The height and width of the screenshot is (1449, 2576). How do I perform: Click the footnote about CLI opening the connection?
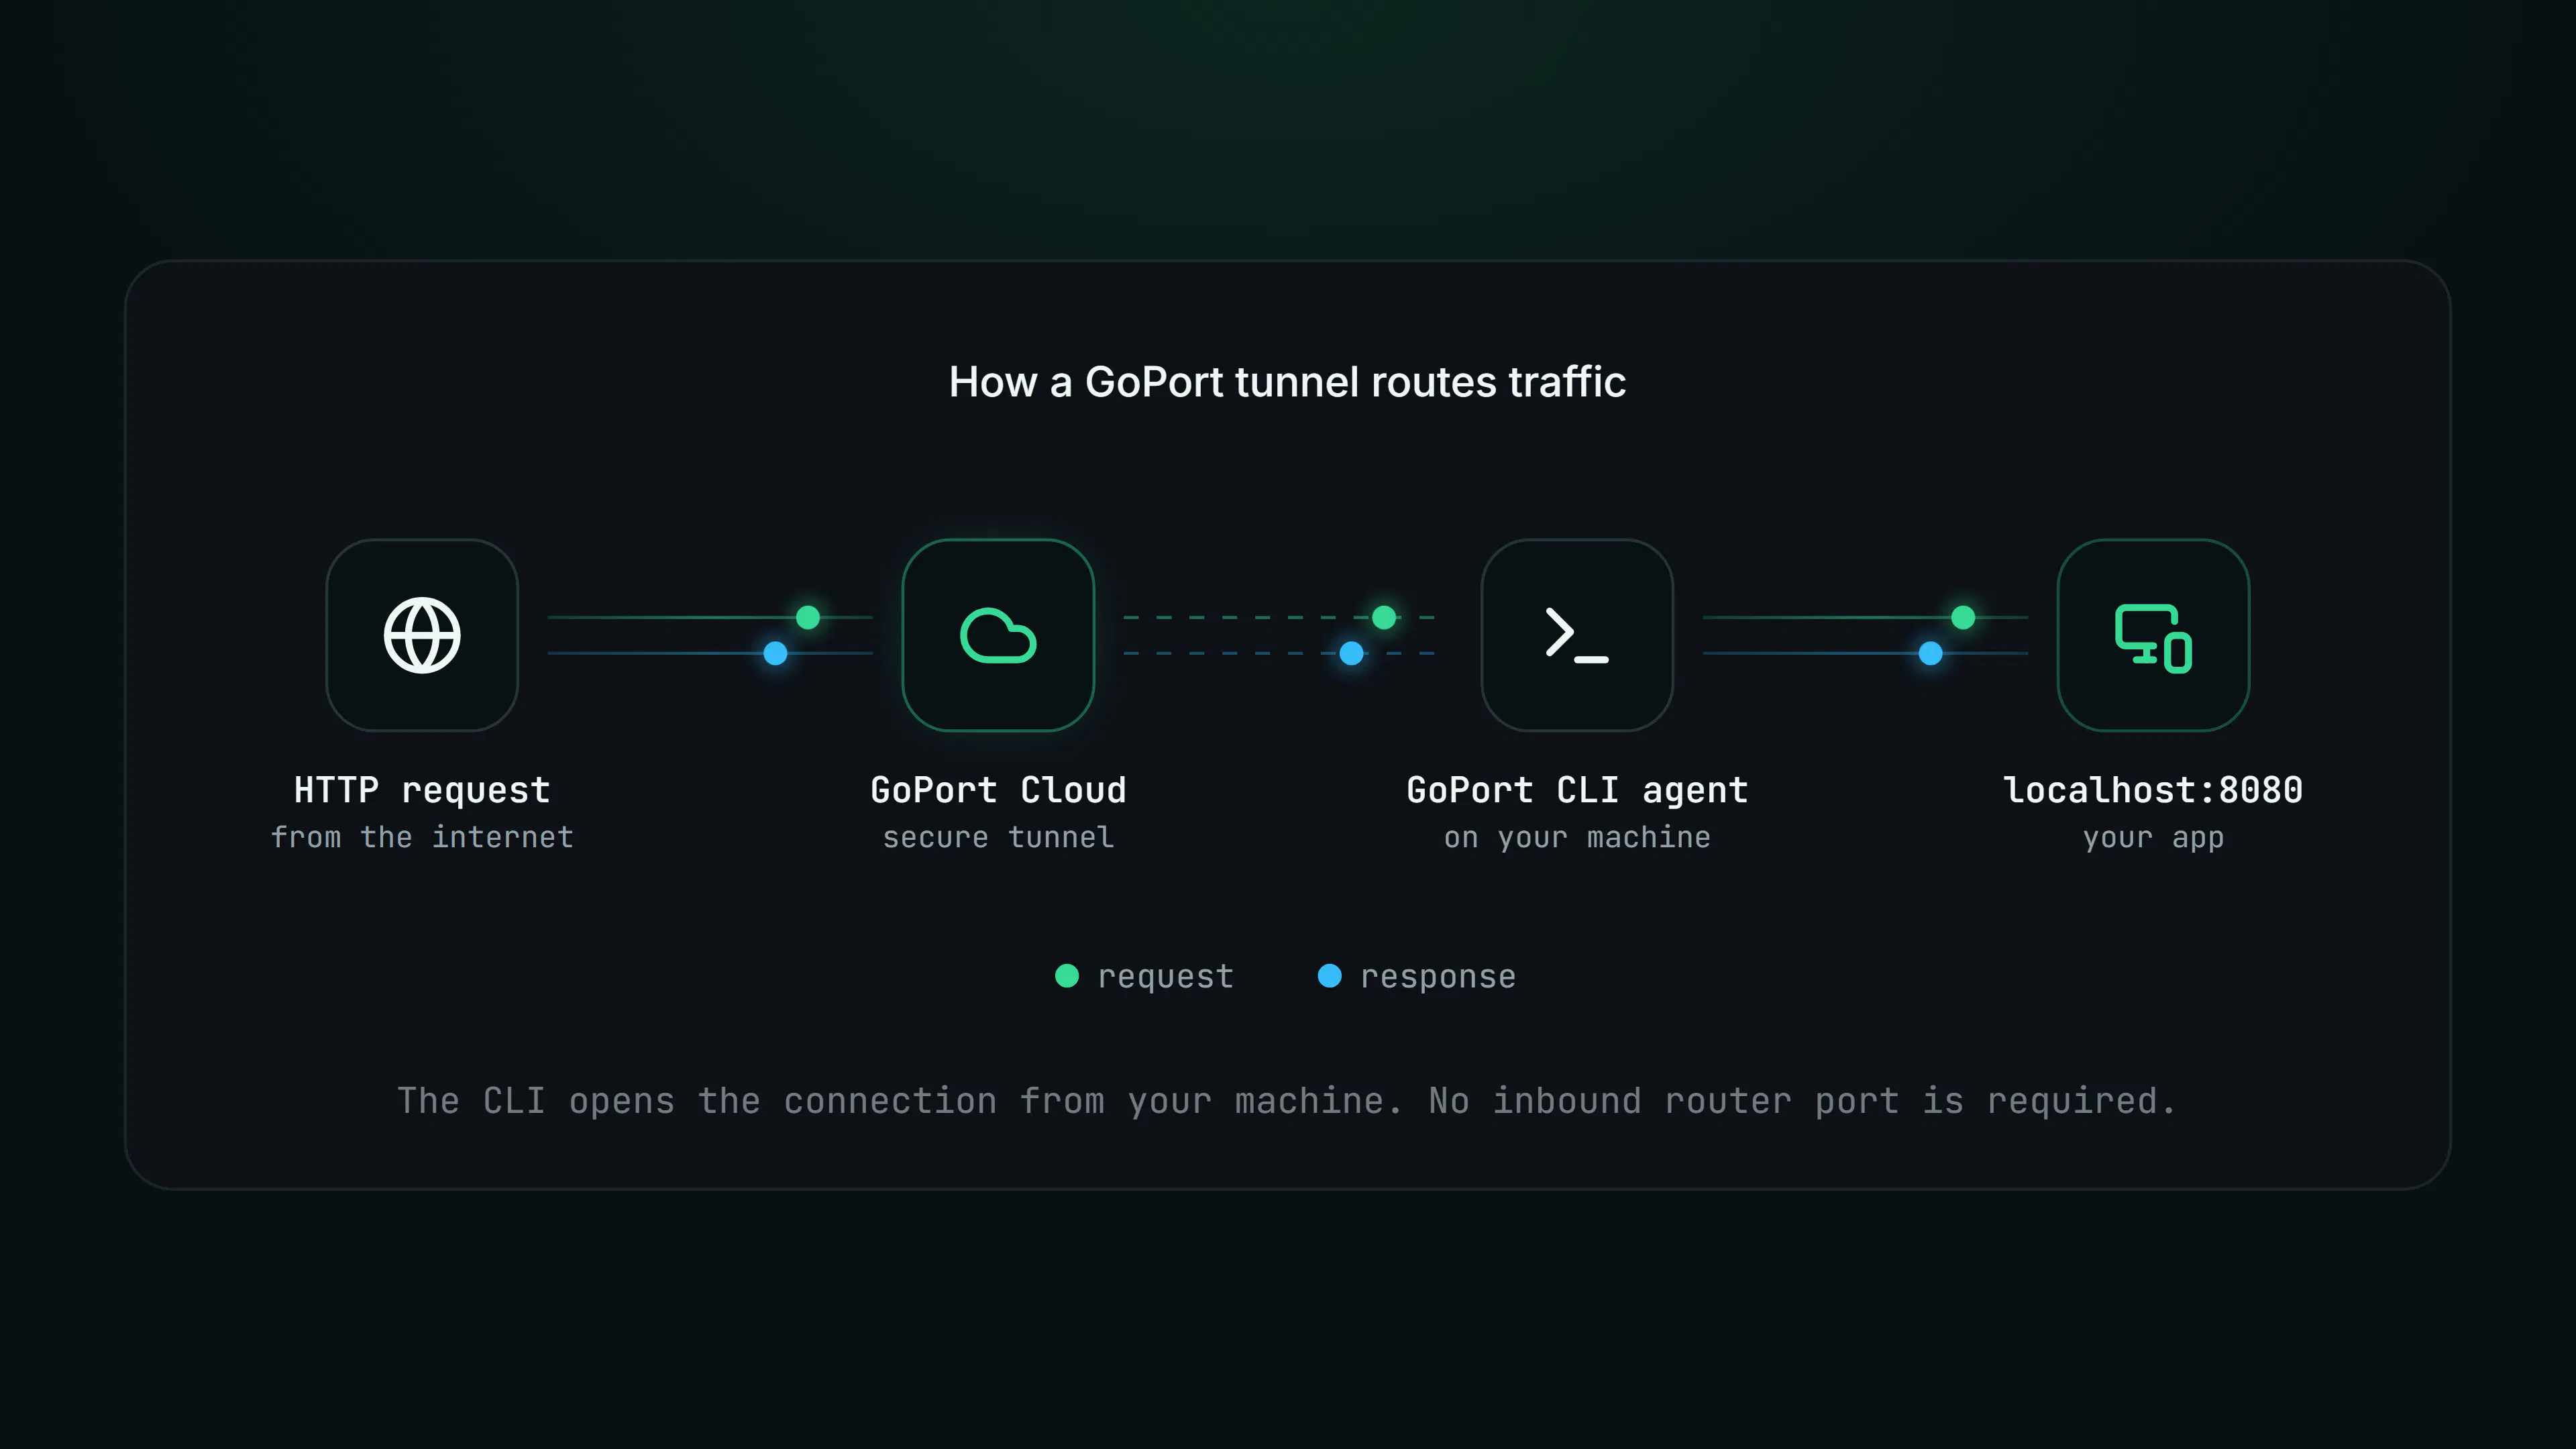pyautogui.click(x=1287, y=1101)
